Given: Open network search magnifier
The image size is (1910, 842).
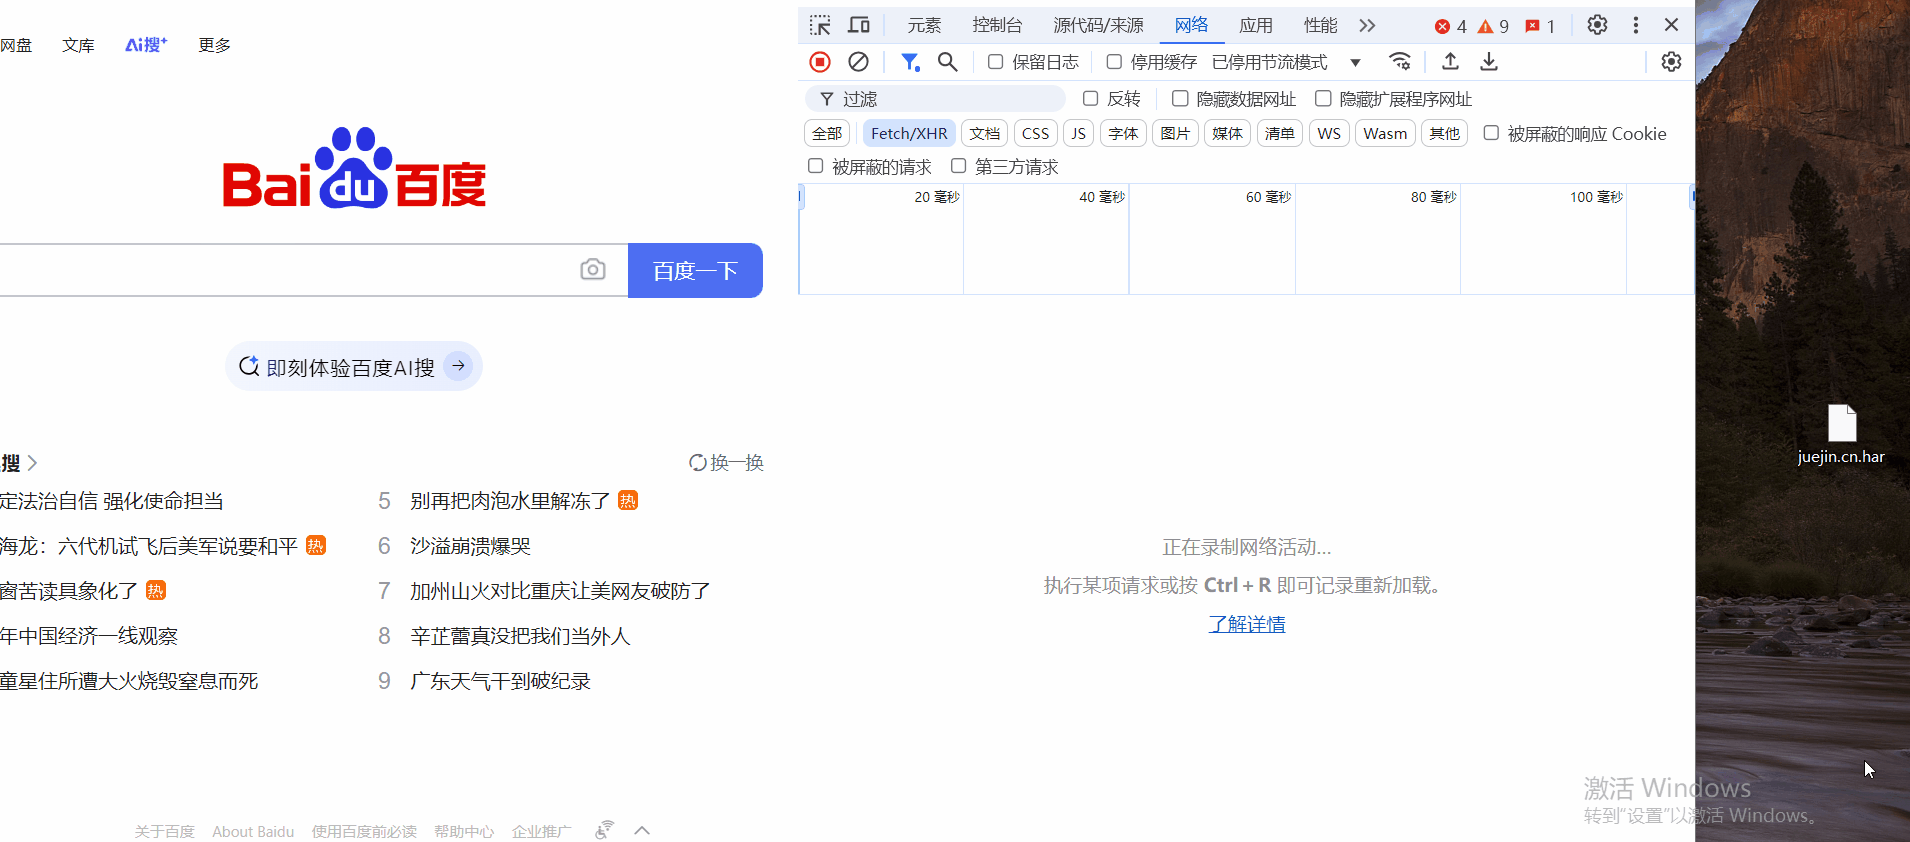Looking at the screenshot, I should click(x=948, y=62).
